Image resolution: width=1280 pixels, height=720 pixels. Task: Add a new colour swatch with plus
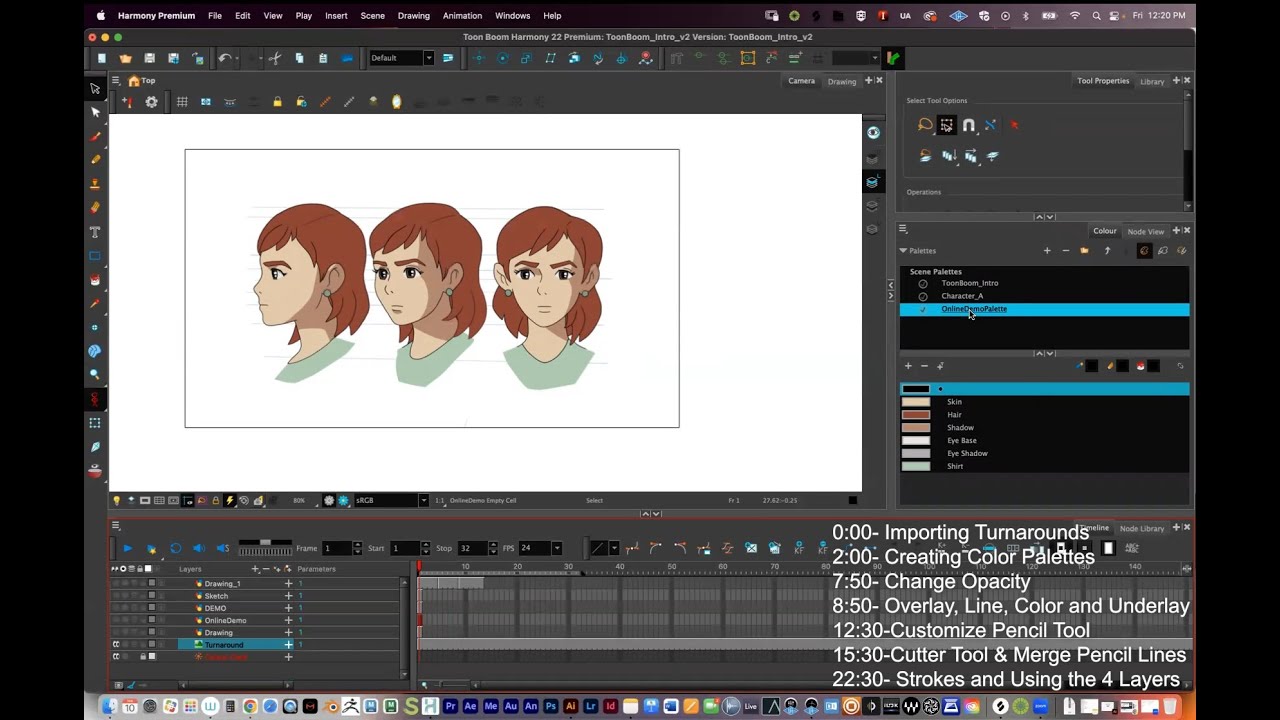908,366
